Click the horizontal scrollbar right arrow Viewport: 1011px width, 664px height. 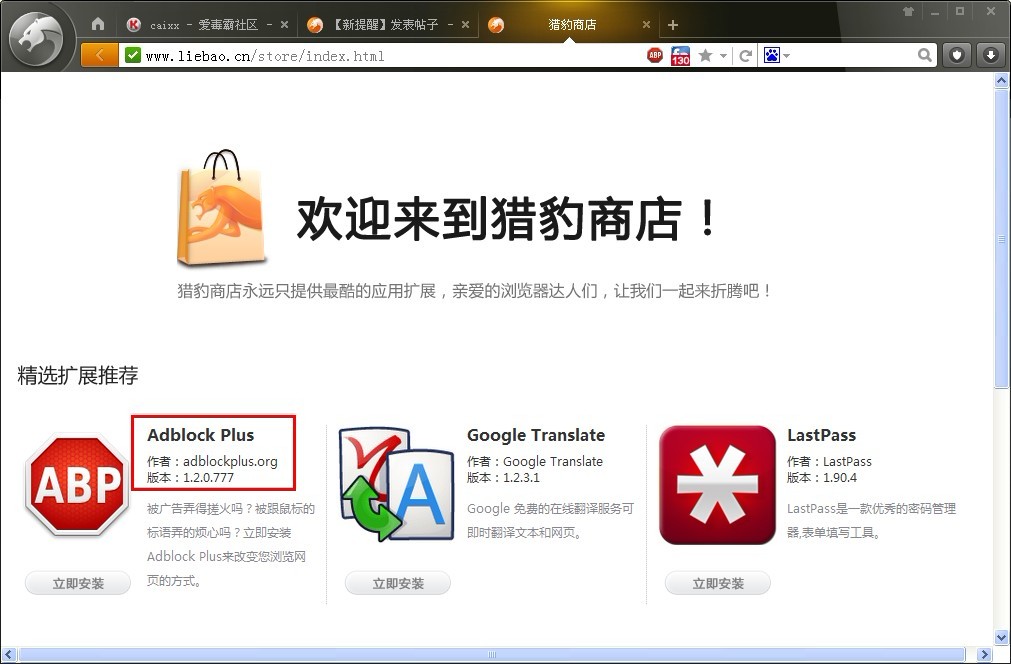pos(983,654)
